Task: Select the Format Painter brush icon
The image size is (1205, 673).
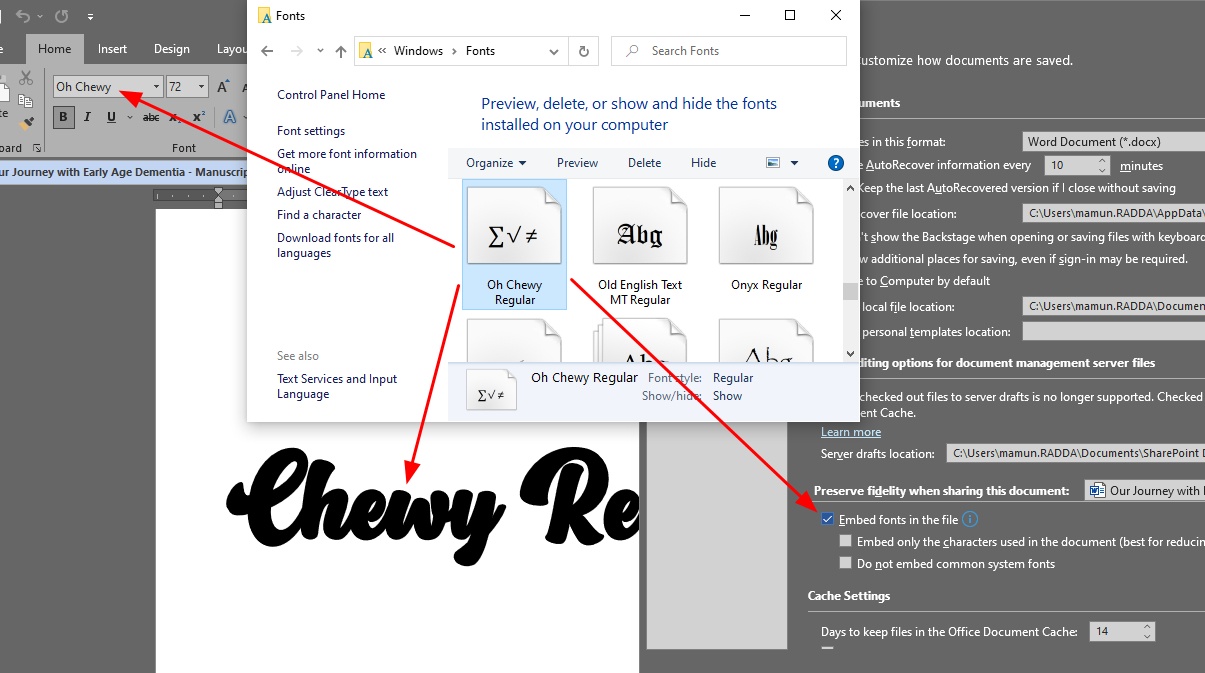Action: coord(27,122)
